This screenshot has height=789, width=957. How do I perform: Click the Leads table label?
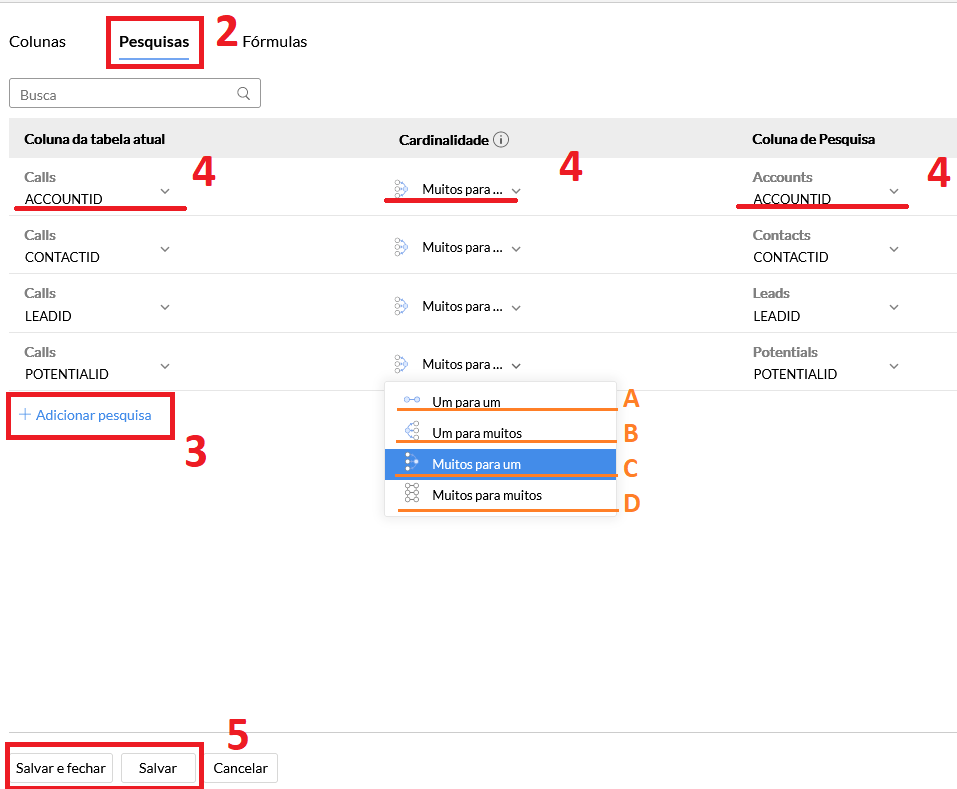pyautogui.click(x=771, y=293)
